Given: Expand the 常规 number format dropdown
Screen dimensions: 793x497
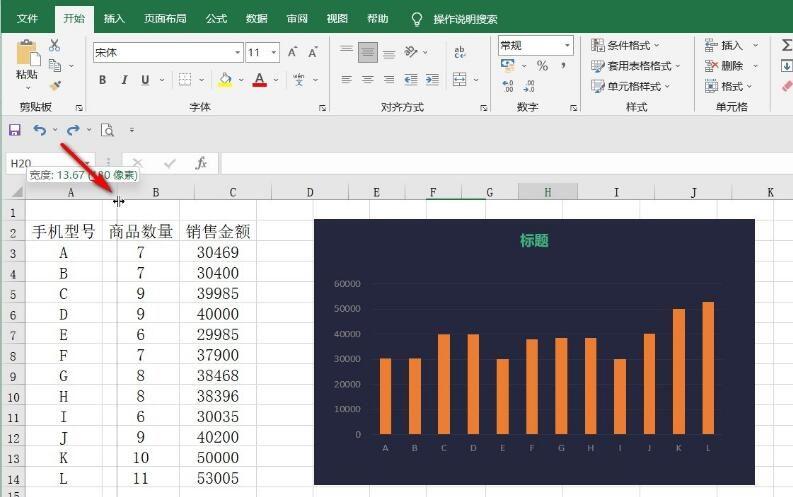Looking at the screenshot, I should click(x=567, y=46).
